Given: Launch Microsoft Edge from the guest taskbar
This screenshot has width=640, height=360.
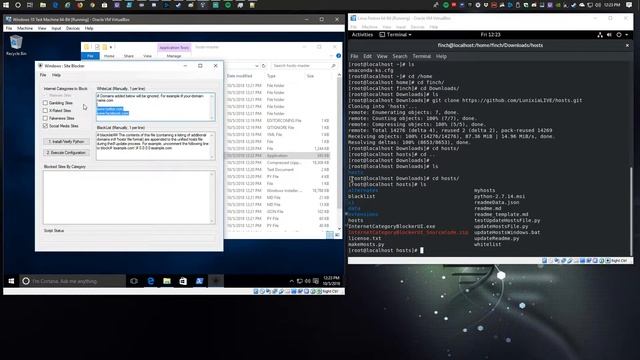Looking at the screenshot, I should point(151,281).
